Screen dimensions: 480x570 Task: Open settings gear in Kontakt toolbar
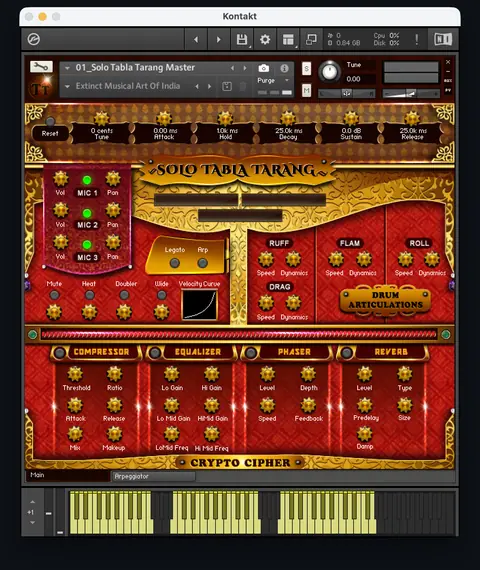265,39
